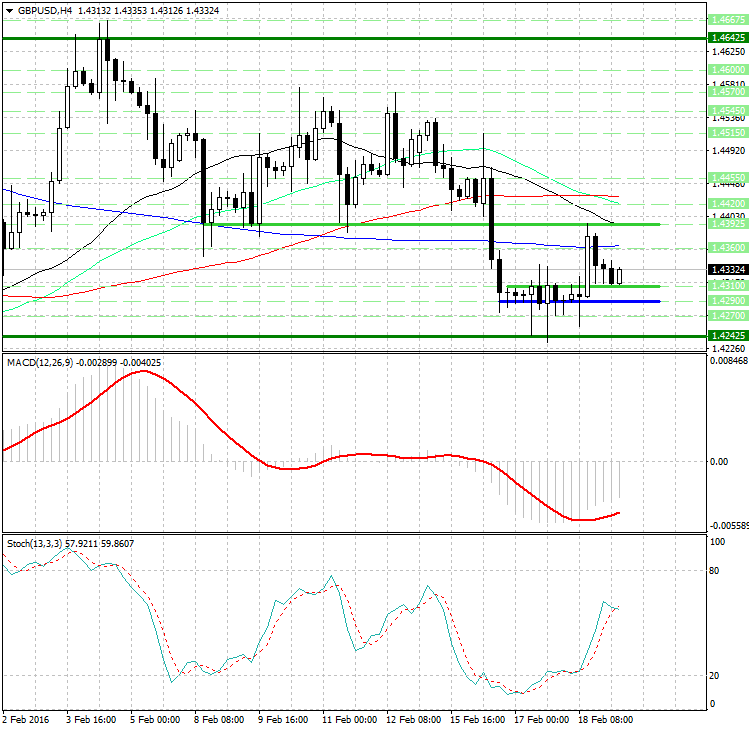The width and height of the screenshot is (749, 731).
Task: Click the most recent candlestick
Action: point(620,276)
